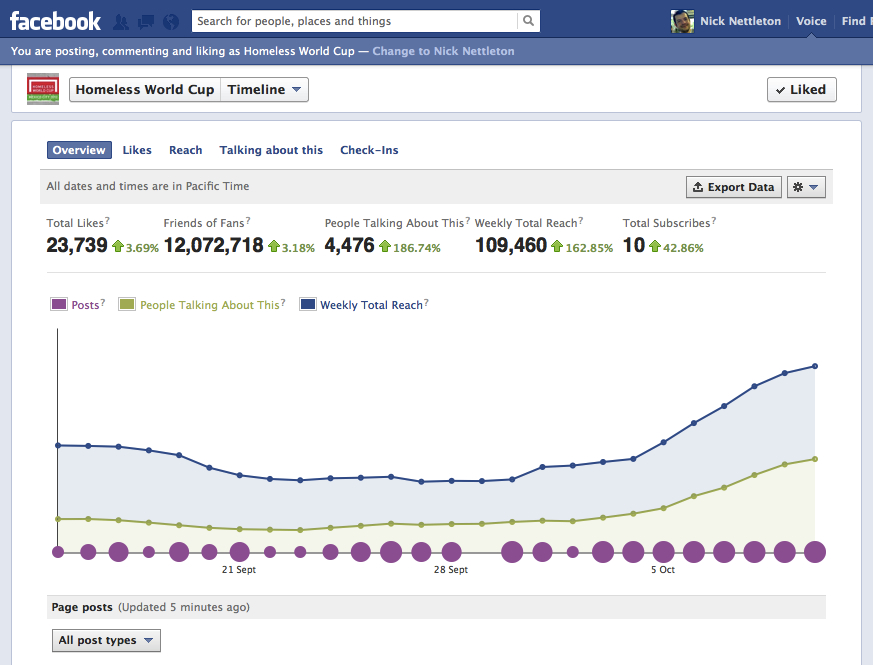Screen dimensions: 873x665
Task: Click the 12,072,718 Friends of Fans value
Action: coord(214,245)
